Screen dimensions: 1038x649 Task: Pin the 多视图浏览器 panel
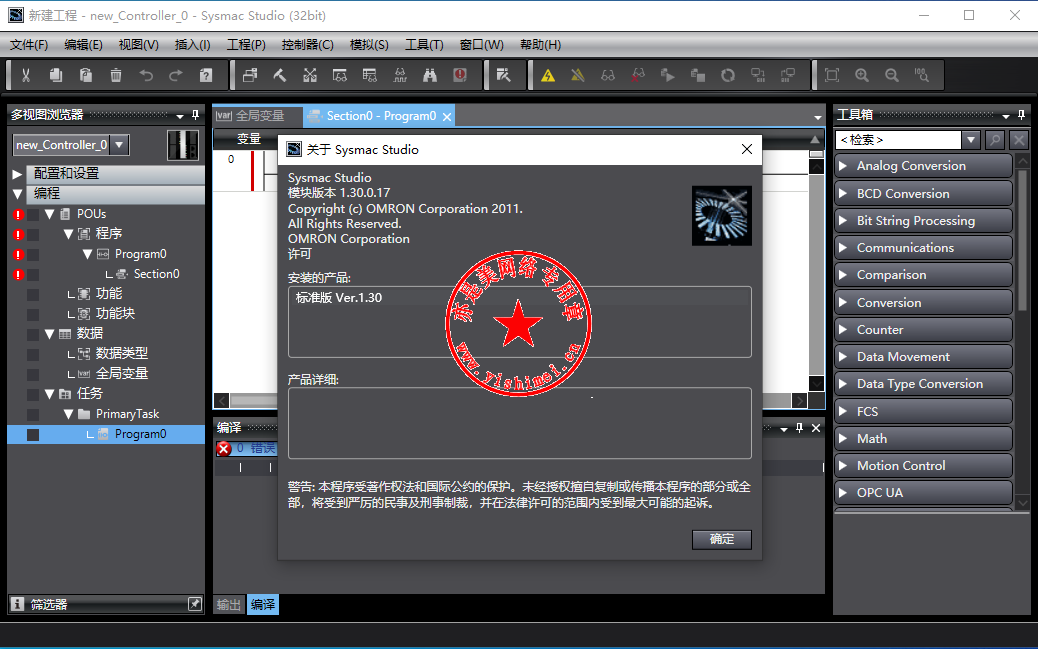[195, 115]
